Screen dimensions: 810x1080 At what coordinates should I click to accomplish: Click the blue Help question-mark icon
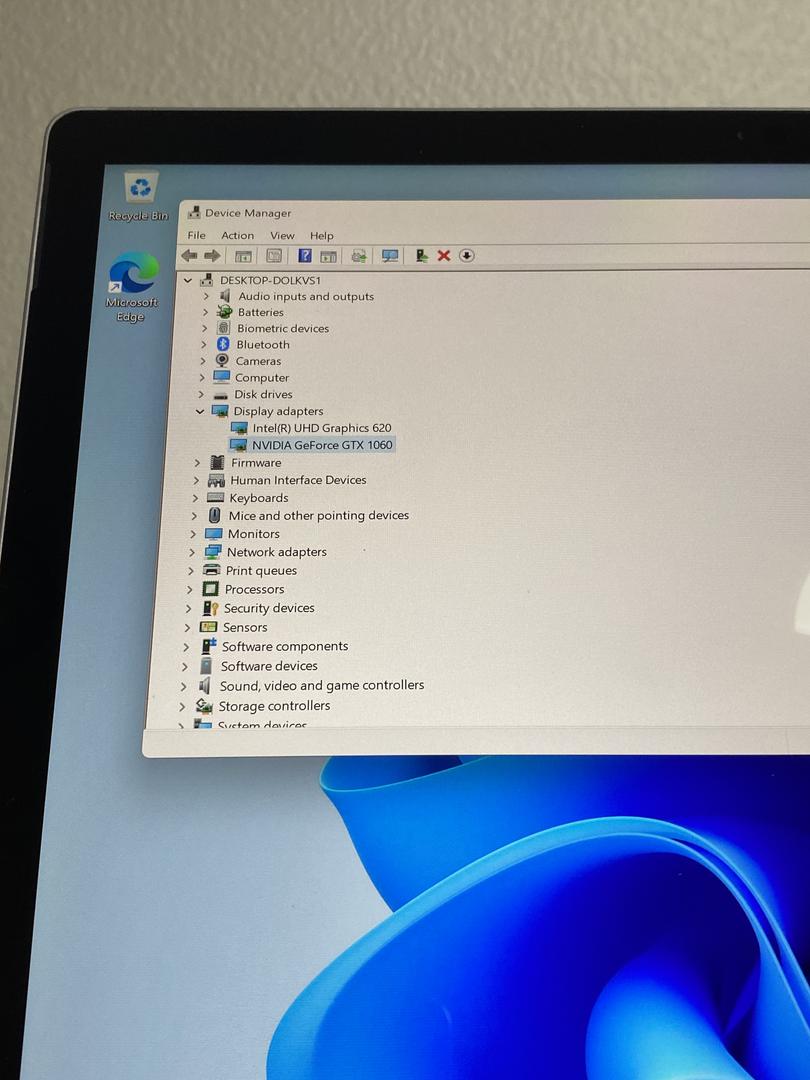click(x=304, y=256)
